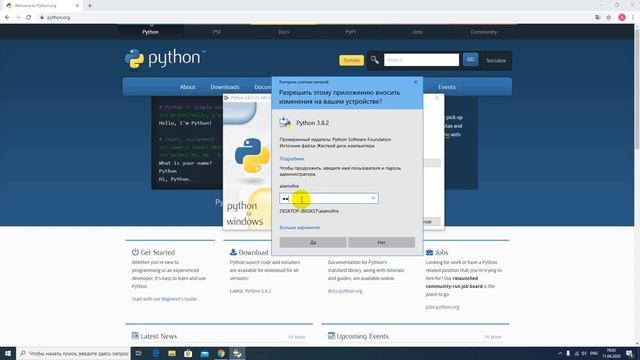Click the page vertical scrollbar
This screenshot has height=360, width=640.
[x=637, y=88]
